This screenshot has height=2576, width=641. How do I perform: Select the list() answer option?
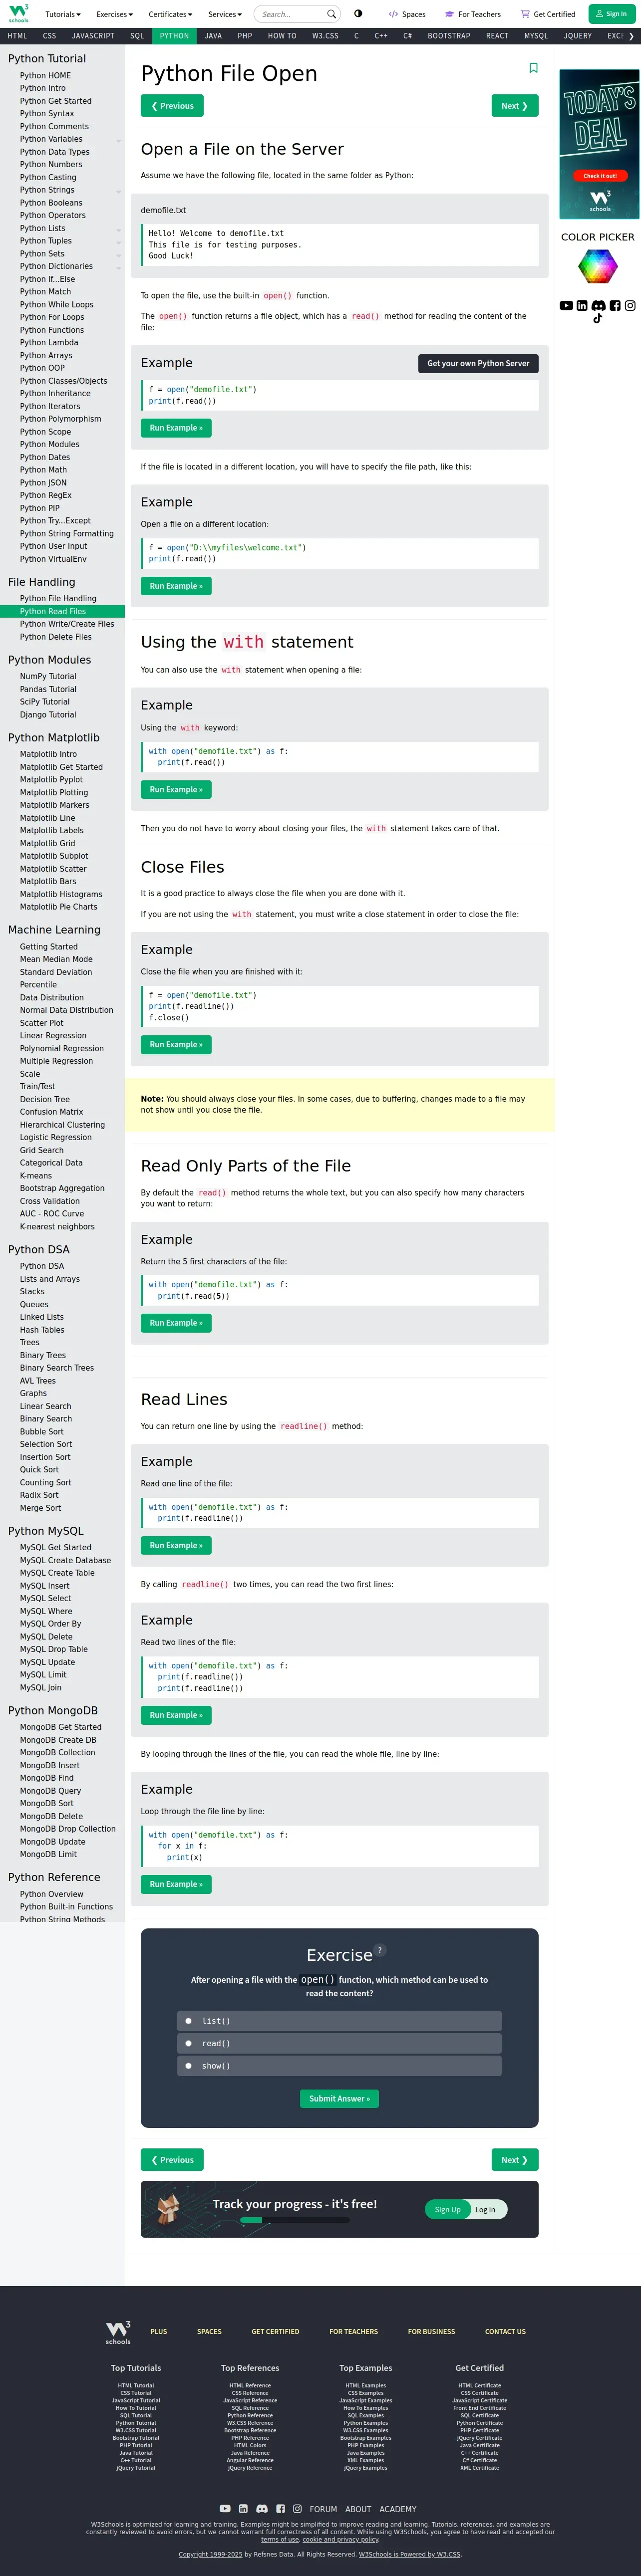pyautogui.click(x=340, y=2021)
